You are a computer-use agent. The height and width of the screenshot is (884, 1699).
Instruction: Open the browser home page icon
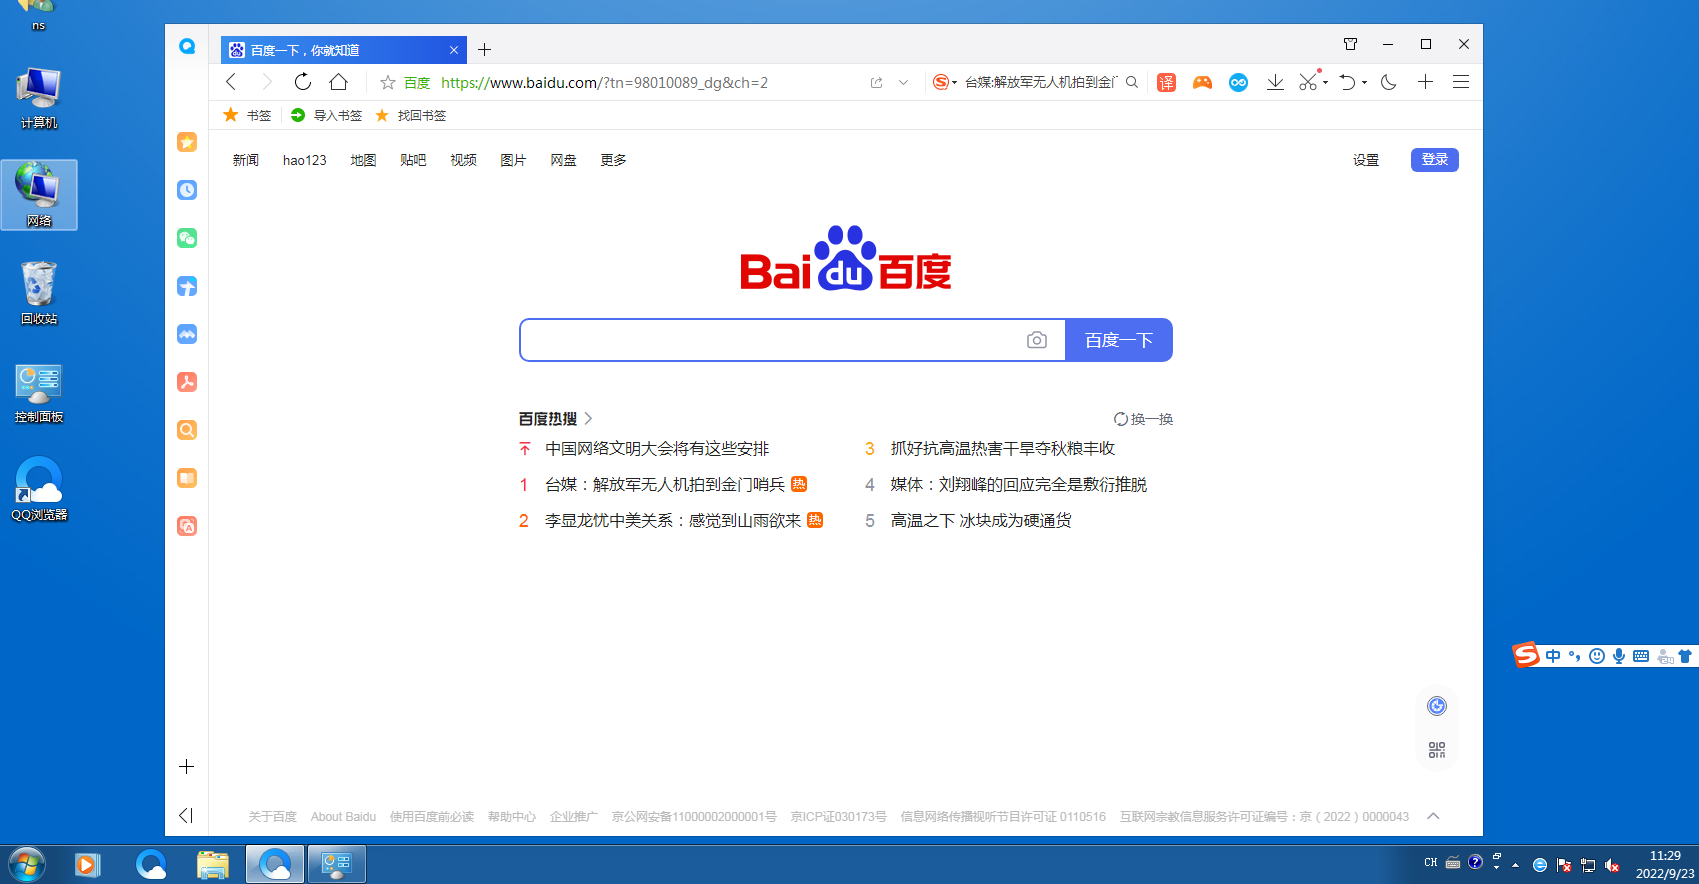[339, 82]
